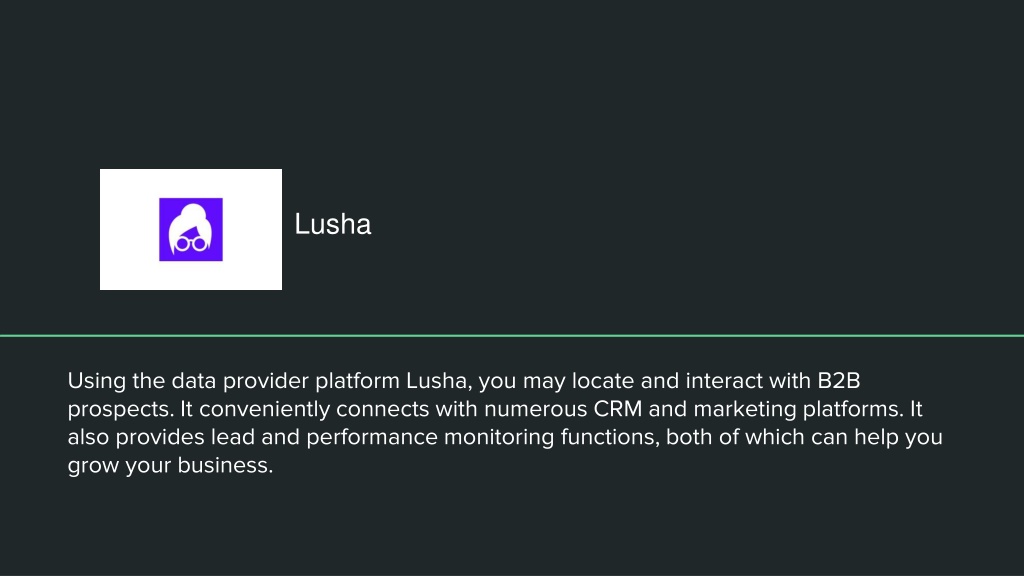Click the word "business." ending the paragraph
This screenshot has height=576, width=1024.
(x=225, y=465)
